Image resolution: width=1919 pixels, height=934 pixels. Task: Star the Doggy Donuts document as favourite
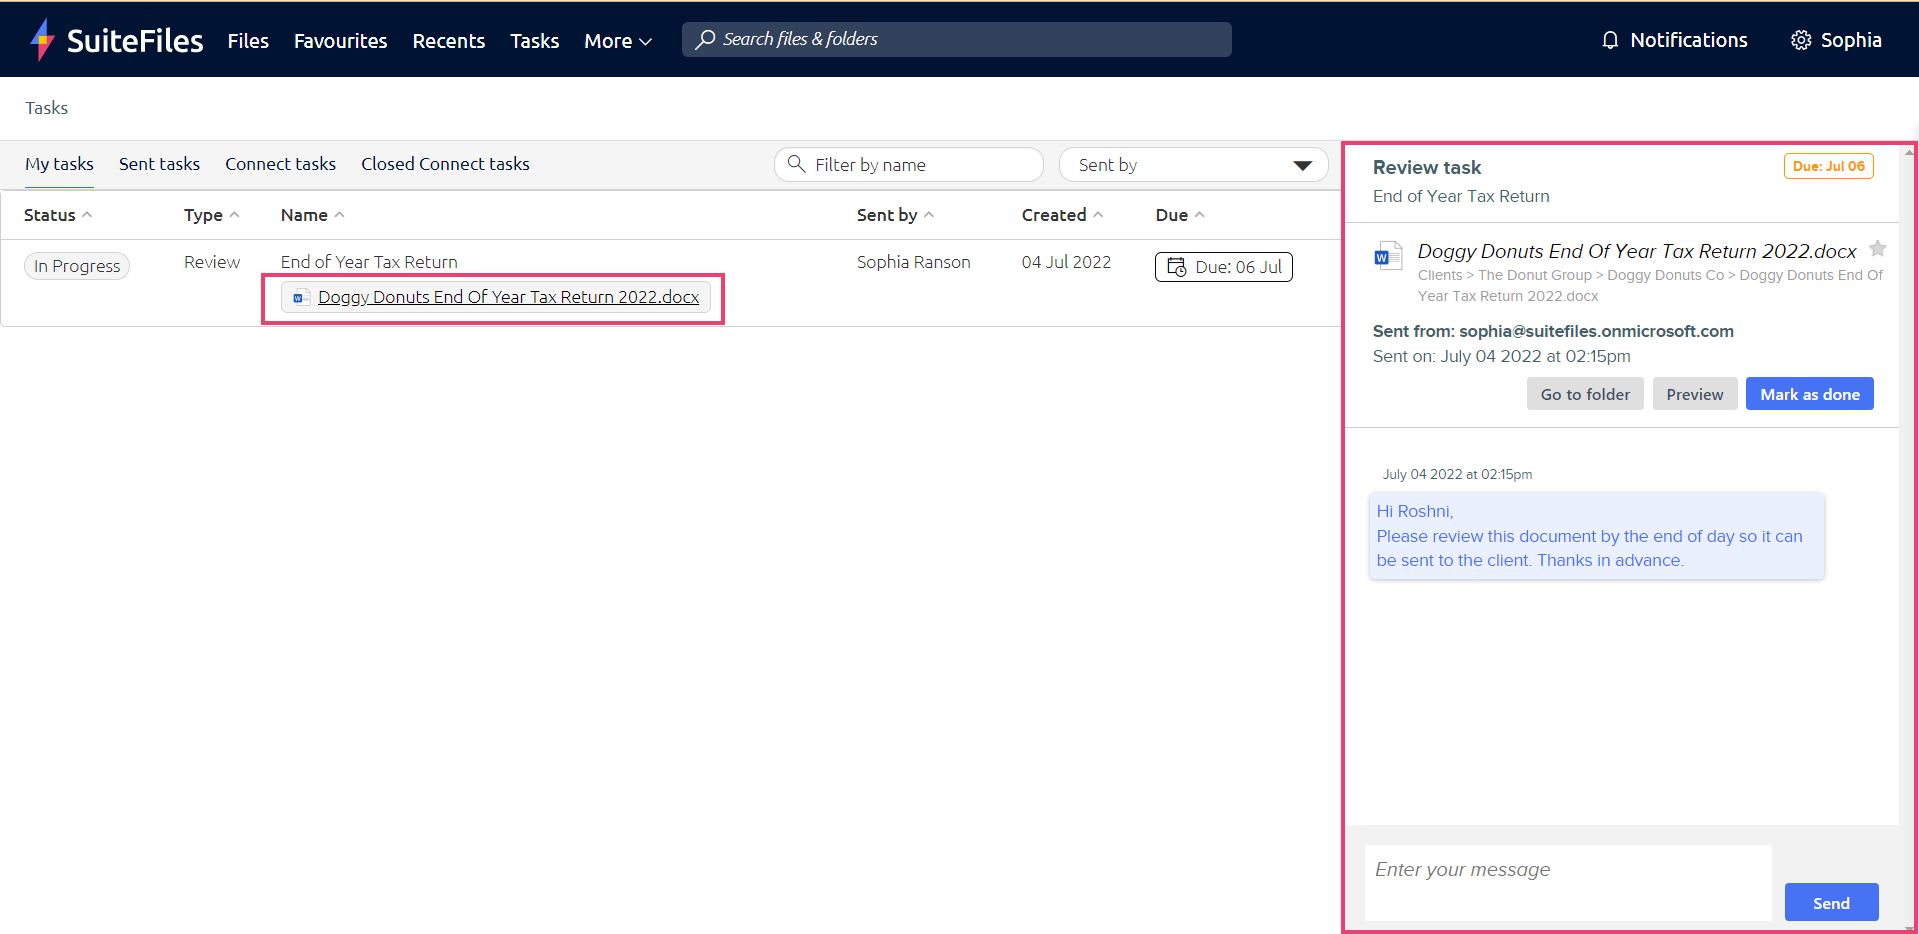[x=1878, y=248]
